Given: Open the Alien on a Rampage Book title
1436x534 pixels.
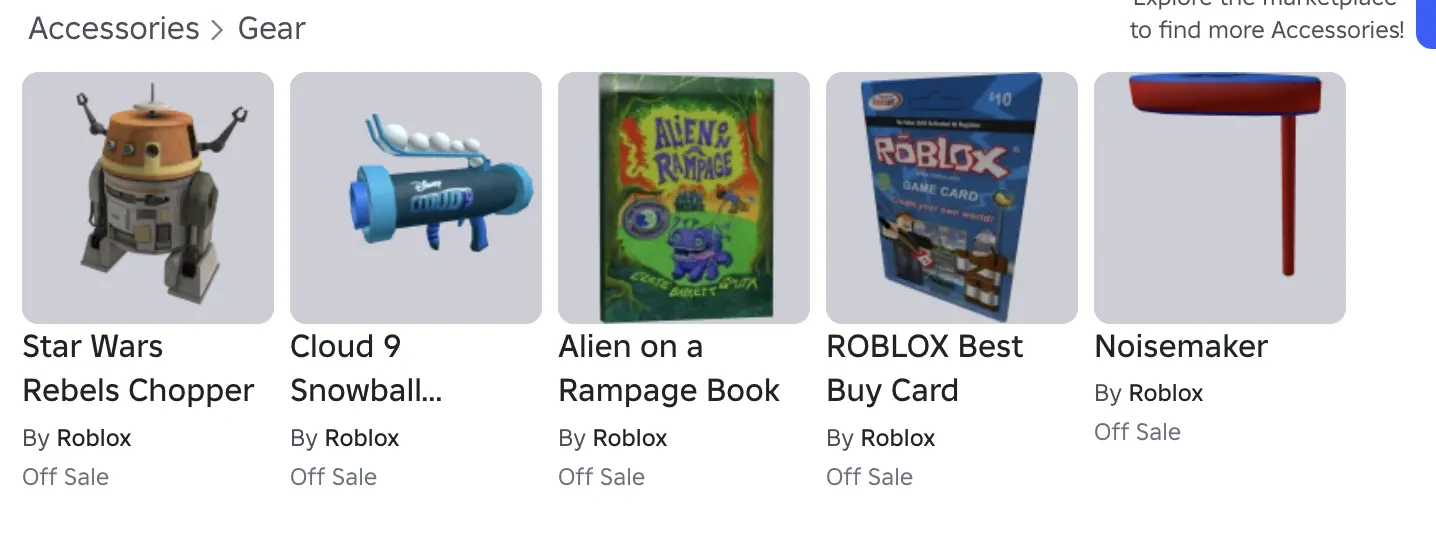Looking at the screenshot, I should pyautogui.click(x=669, y=368).
